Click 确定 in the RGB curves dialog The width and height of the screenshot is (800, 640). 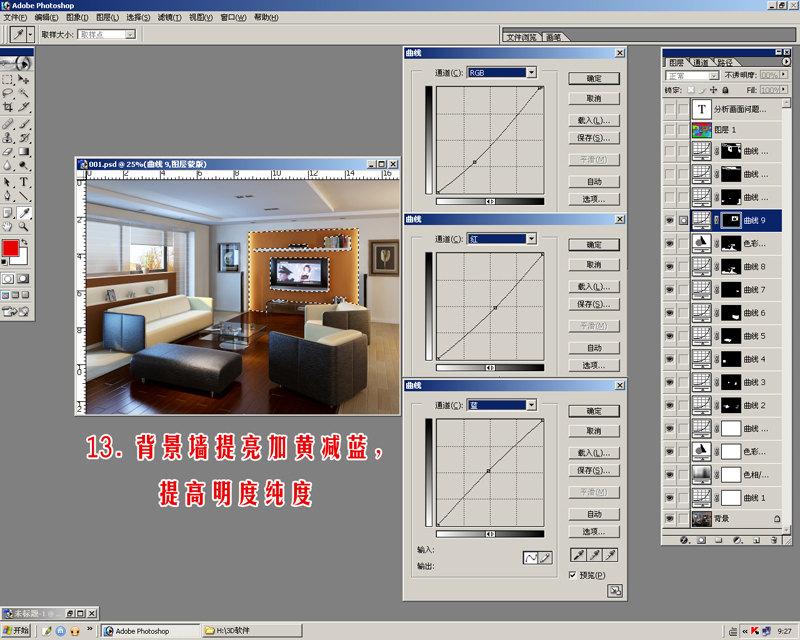point(594,79)
